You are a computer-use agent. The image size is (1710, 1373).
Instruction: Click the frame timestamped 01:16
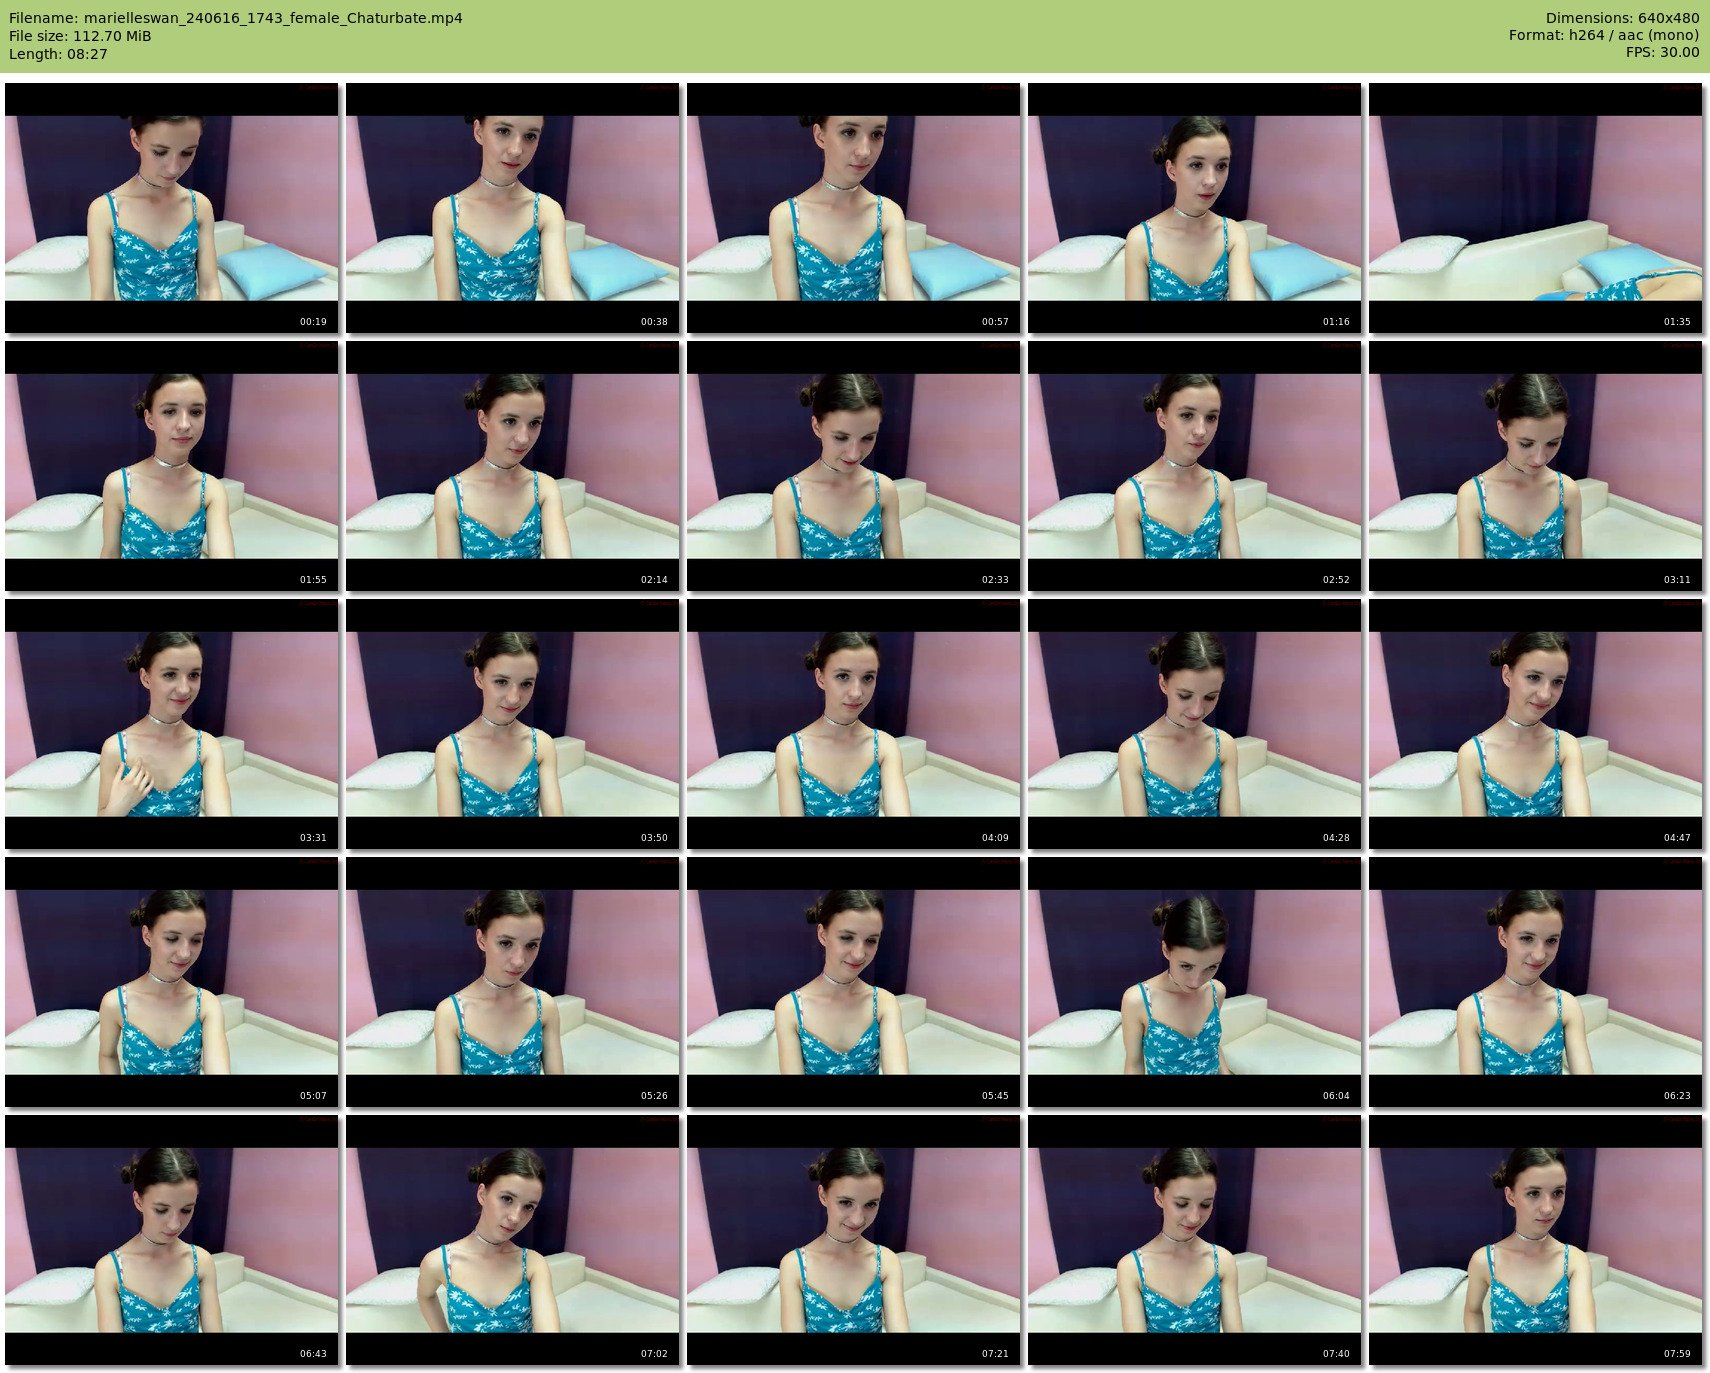[x=1195, y=208]
